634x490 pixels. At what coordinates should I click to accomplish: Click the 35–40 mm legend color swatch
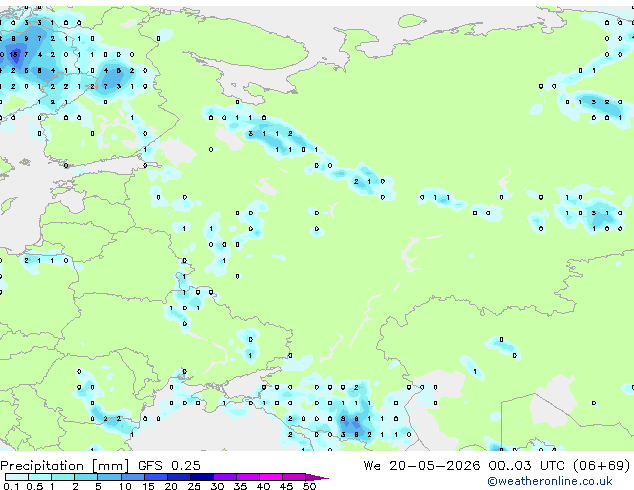coord(248,477)
